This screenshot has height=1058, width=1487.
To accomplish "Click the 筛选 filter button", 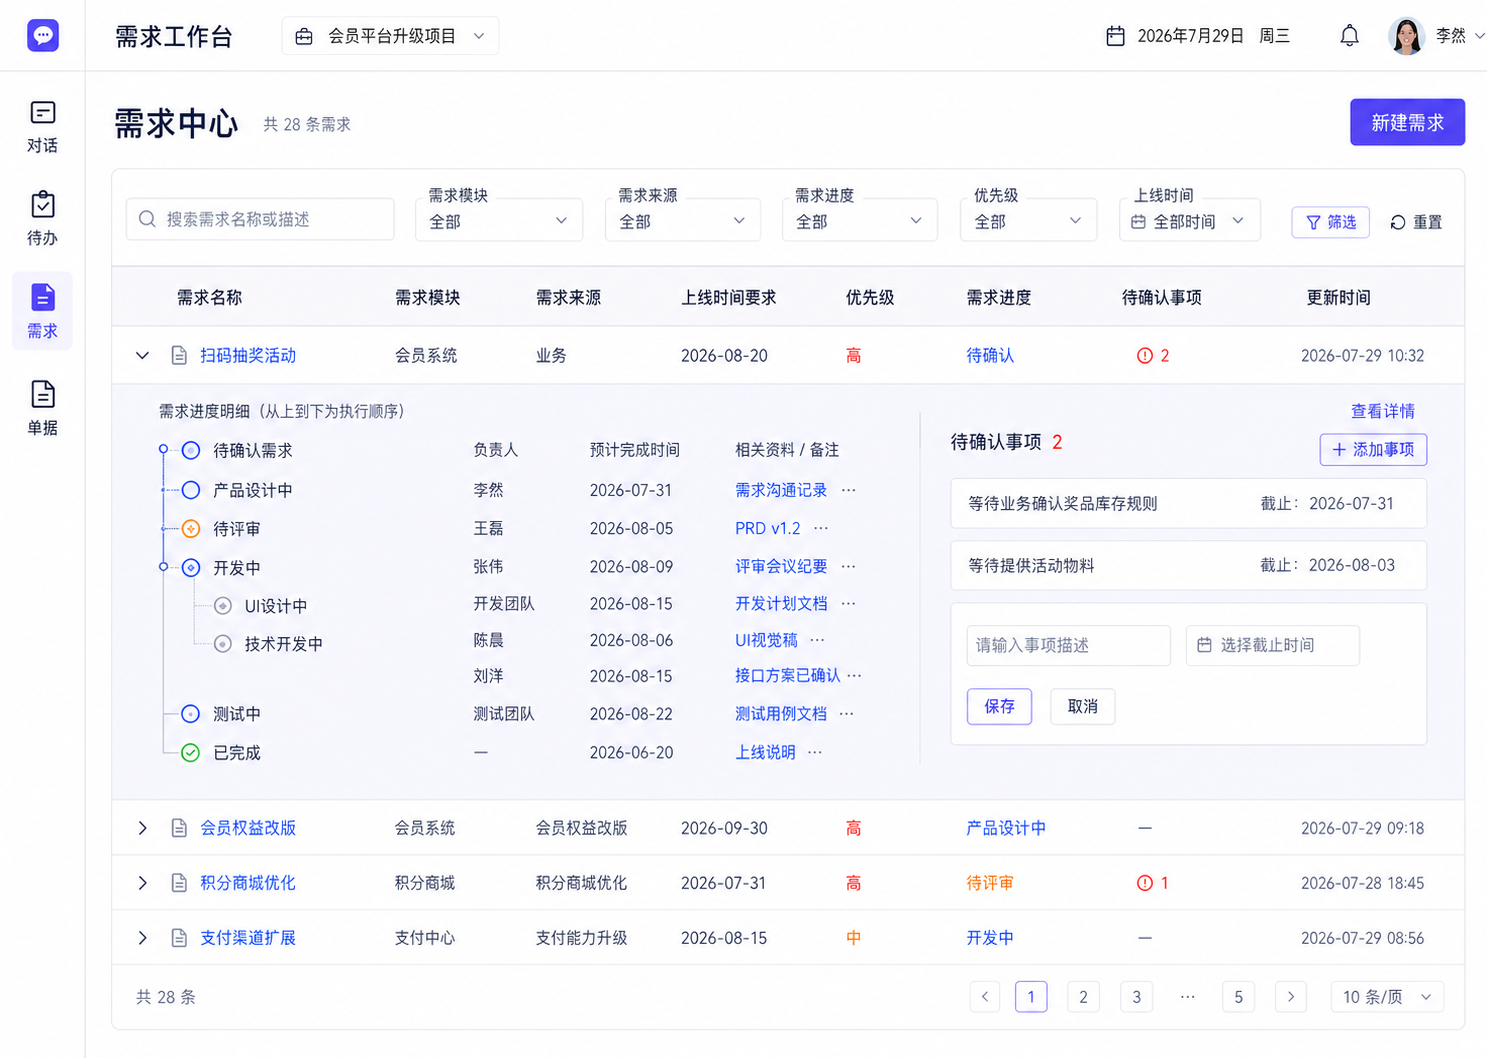I will click(1330, 222).
